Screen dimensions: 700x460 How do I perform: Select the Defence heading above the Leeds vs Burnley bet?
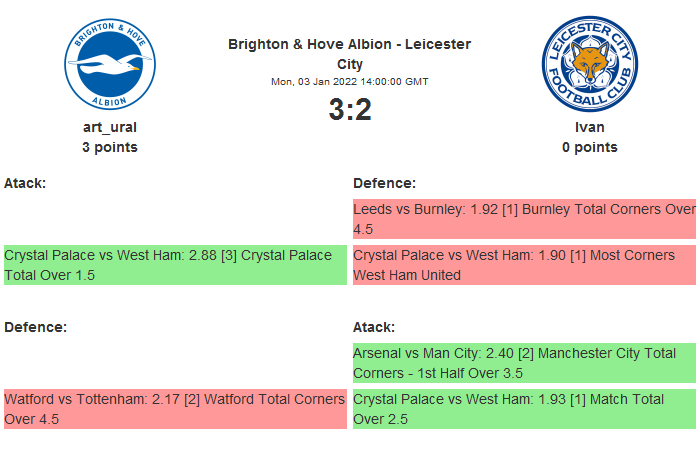click(384, 184)
